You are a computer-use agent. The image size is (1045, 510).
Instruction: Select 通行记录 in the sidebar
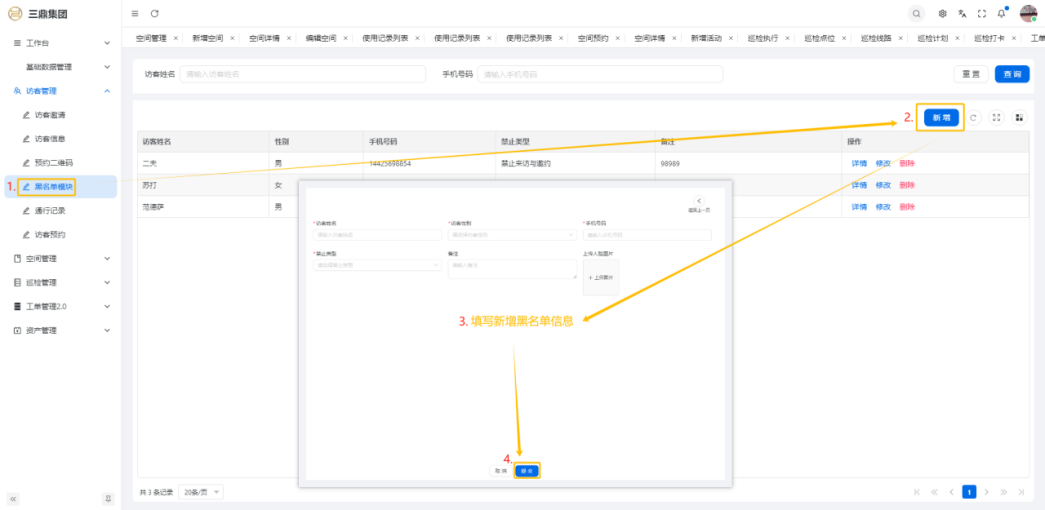point(49,211)
